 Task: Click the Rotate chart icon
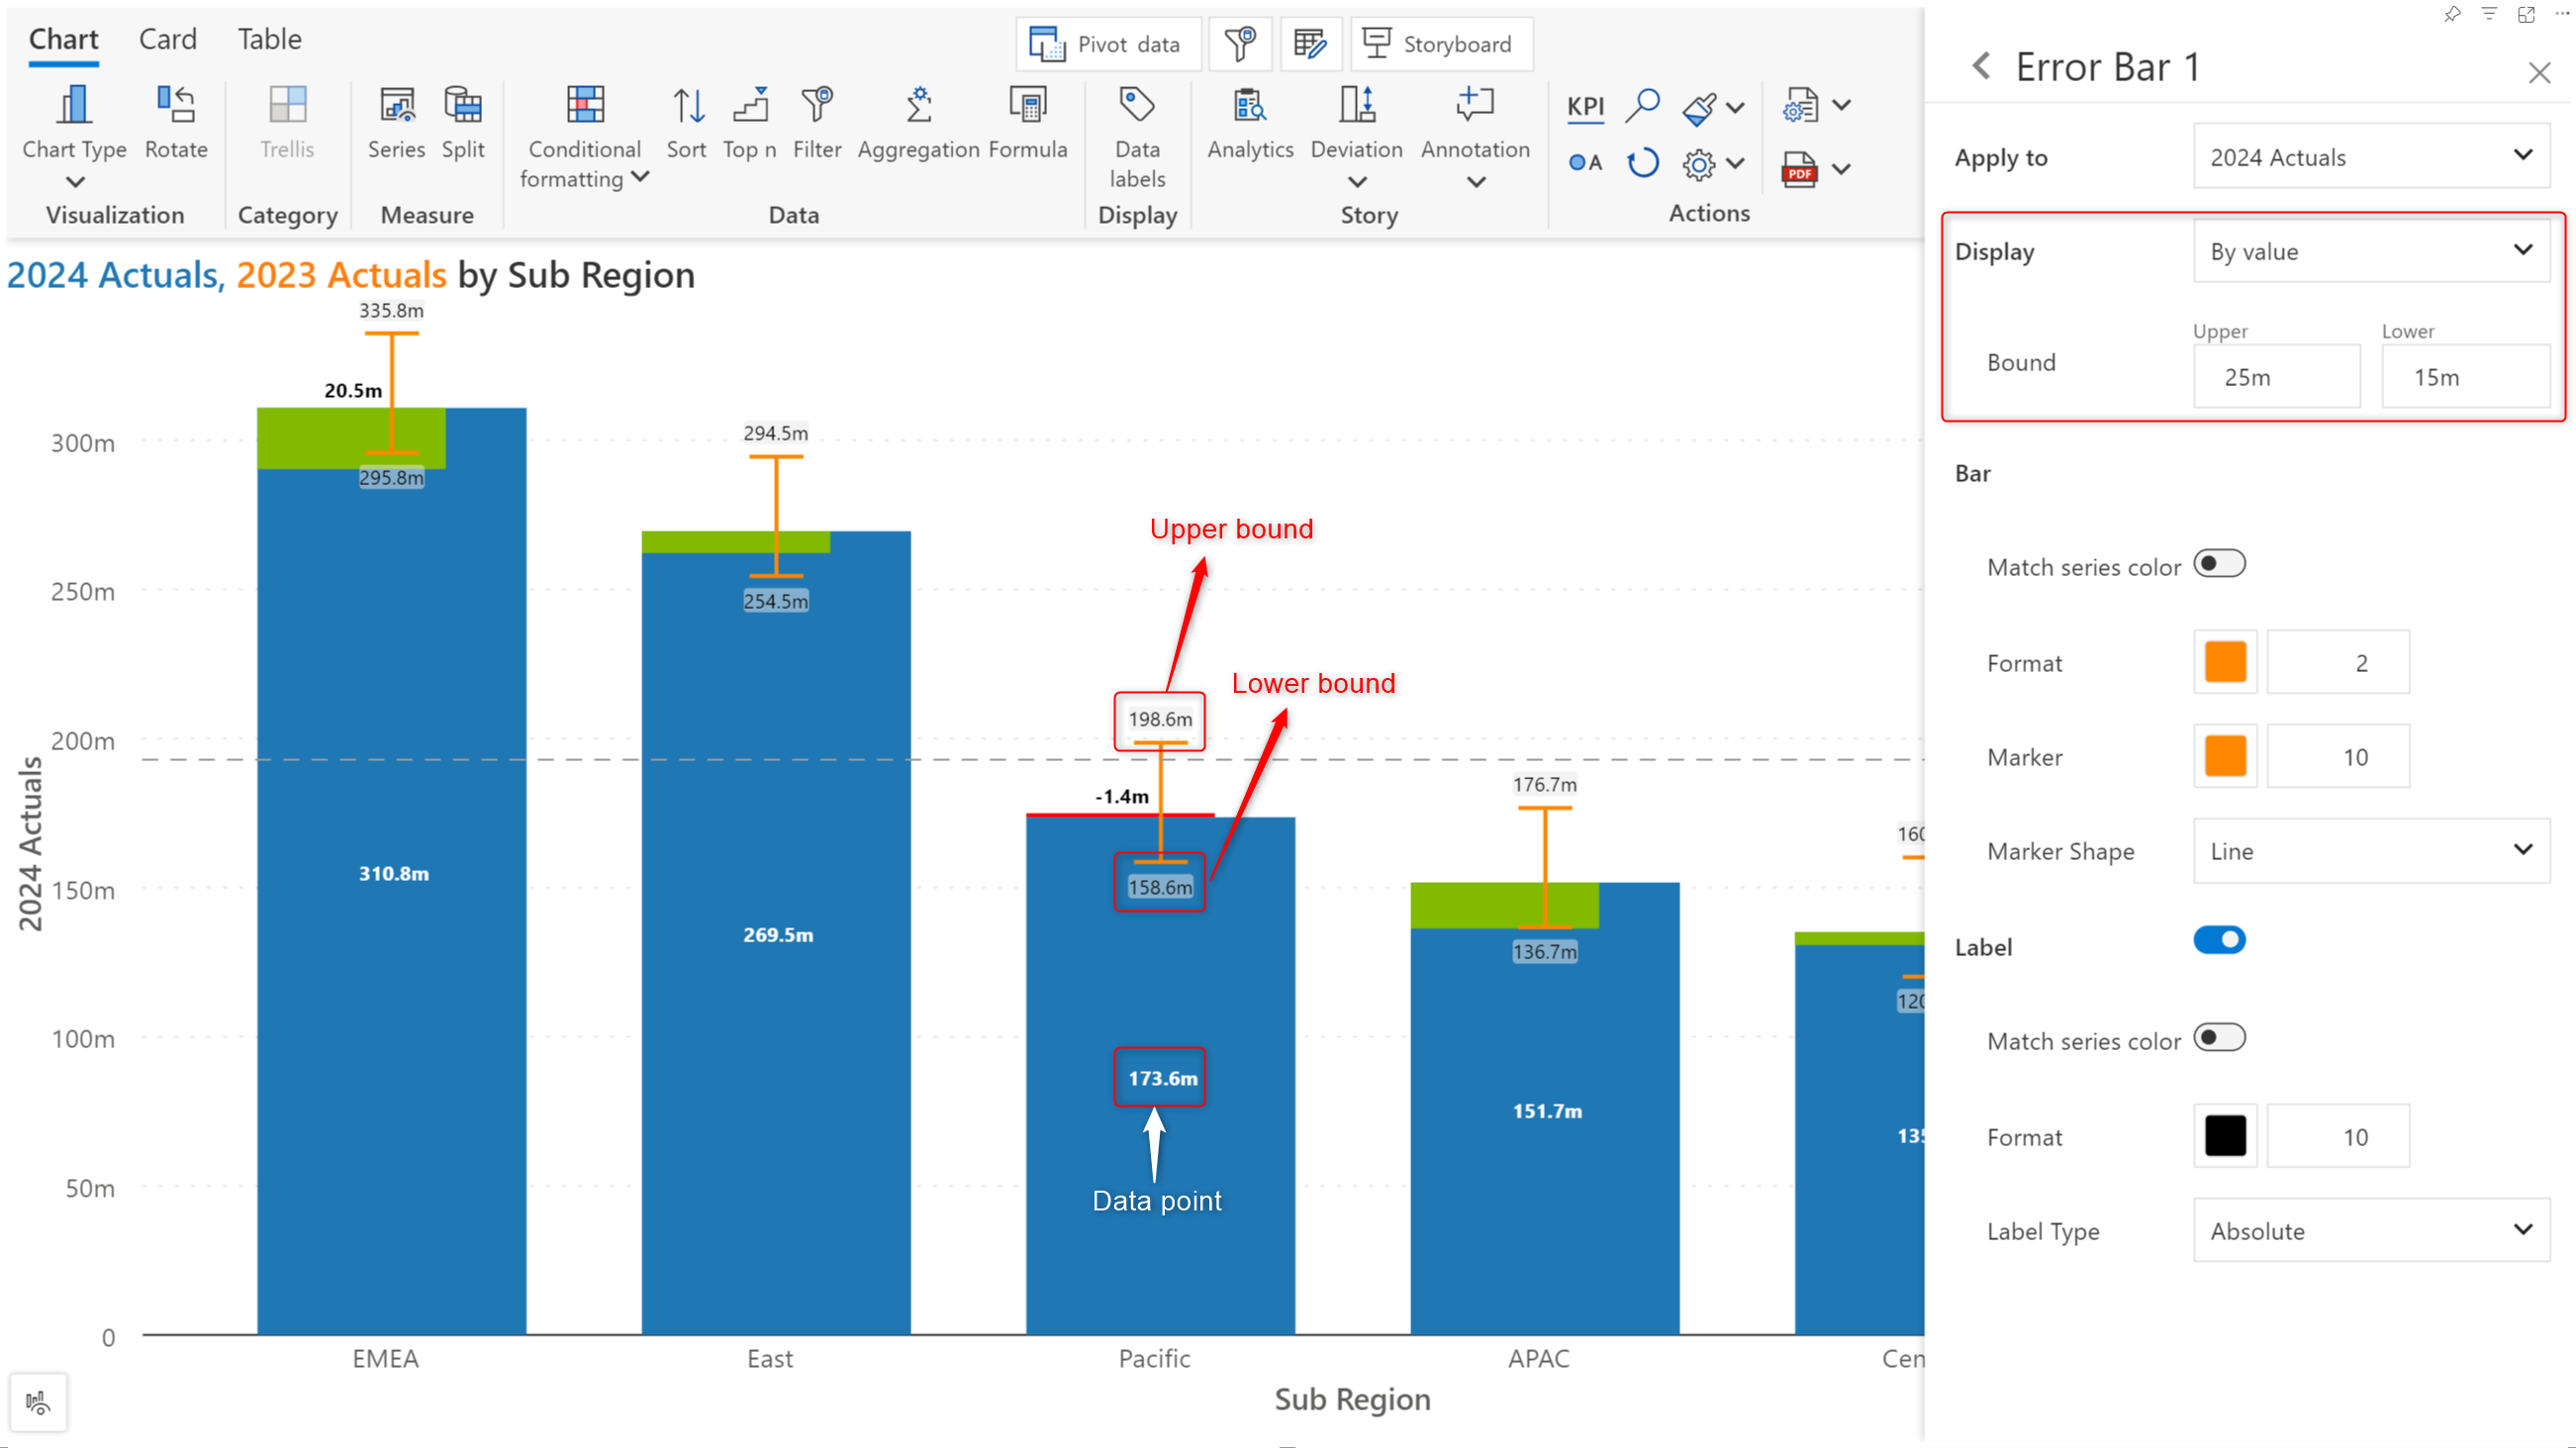pyautogui.click(x=176, y=106)
